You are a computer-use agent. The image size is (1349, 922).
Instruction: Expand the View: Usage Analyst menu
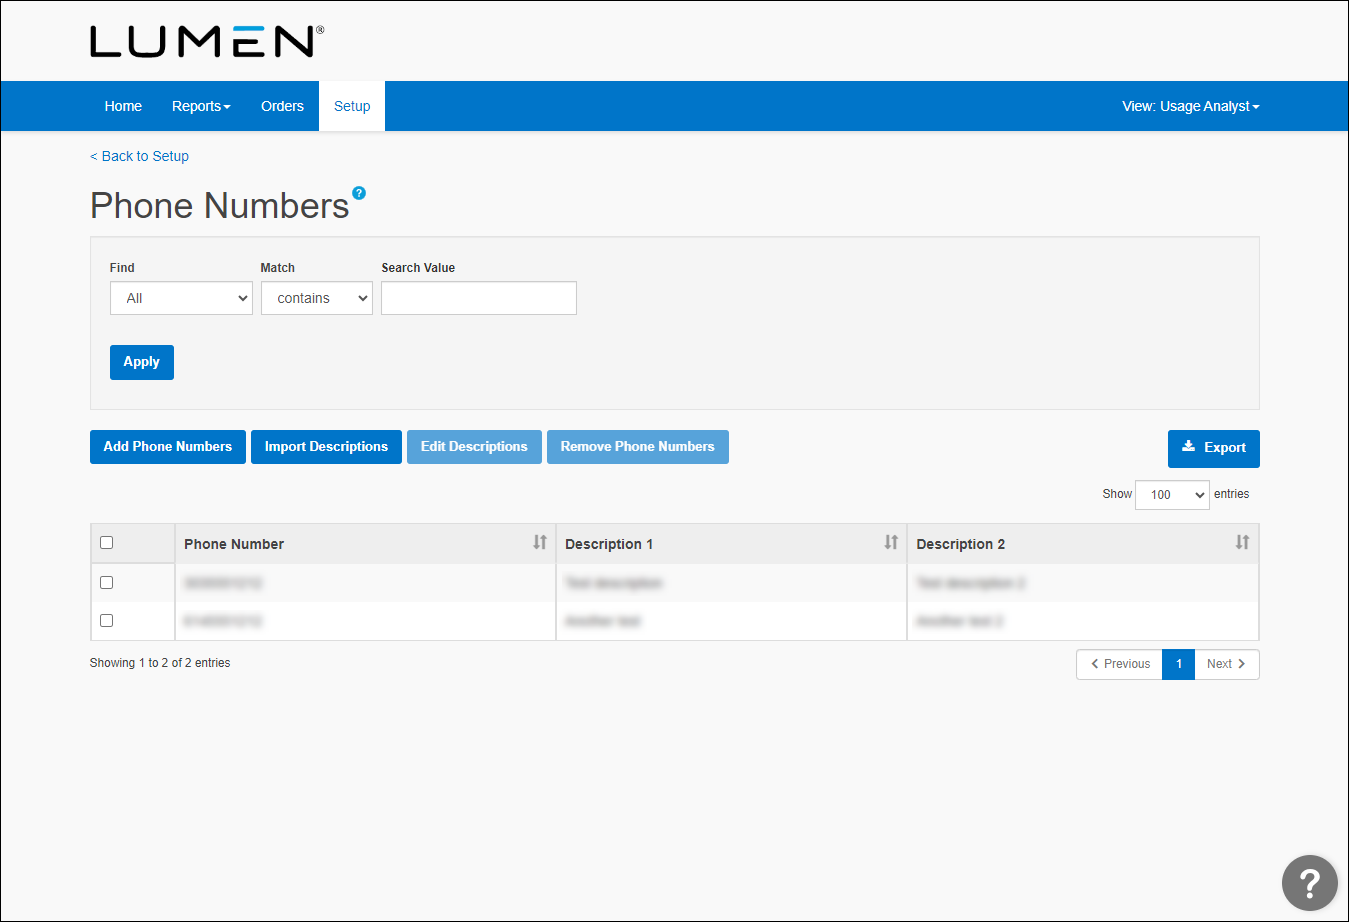(x=1190, y=106)
